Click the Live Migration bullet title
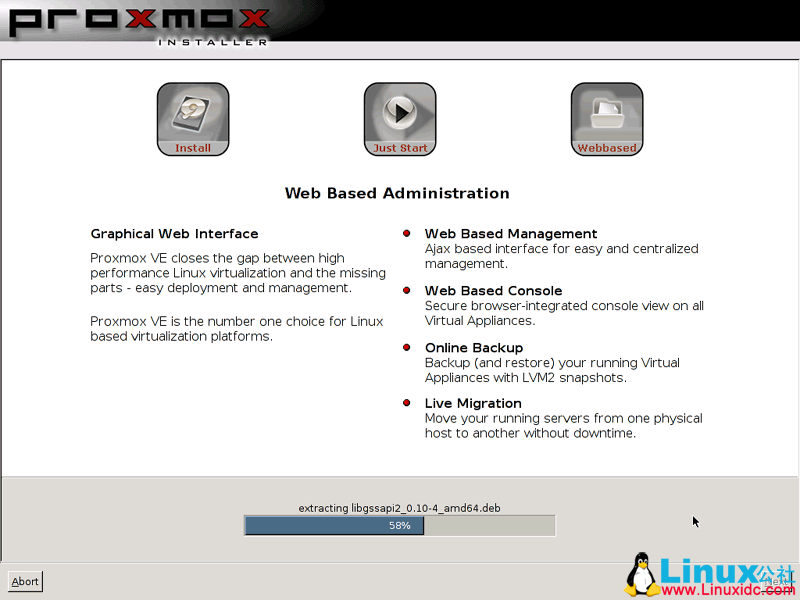The height and width of the screenshot is (600, 800). click(x=473, y=404)
